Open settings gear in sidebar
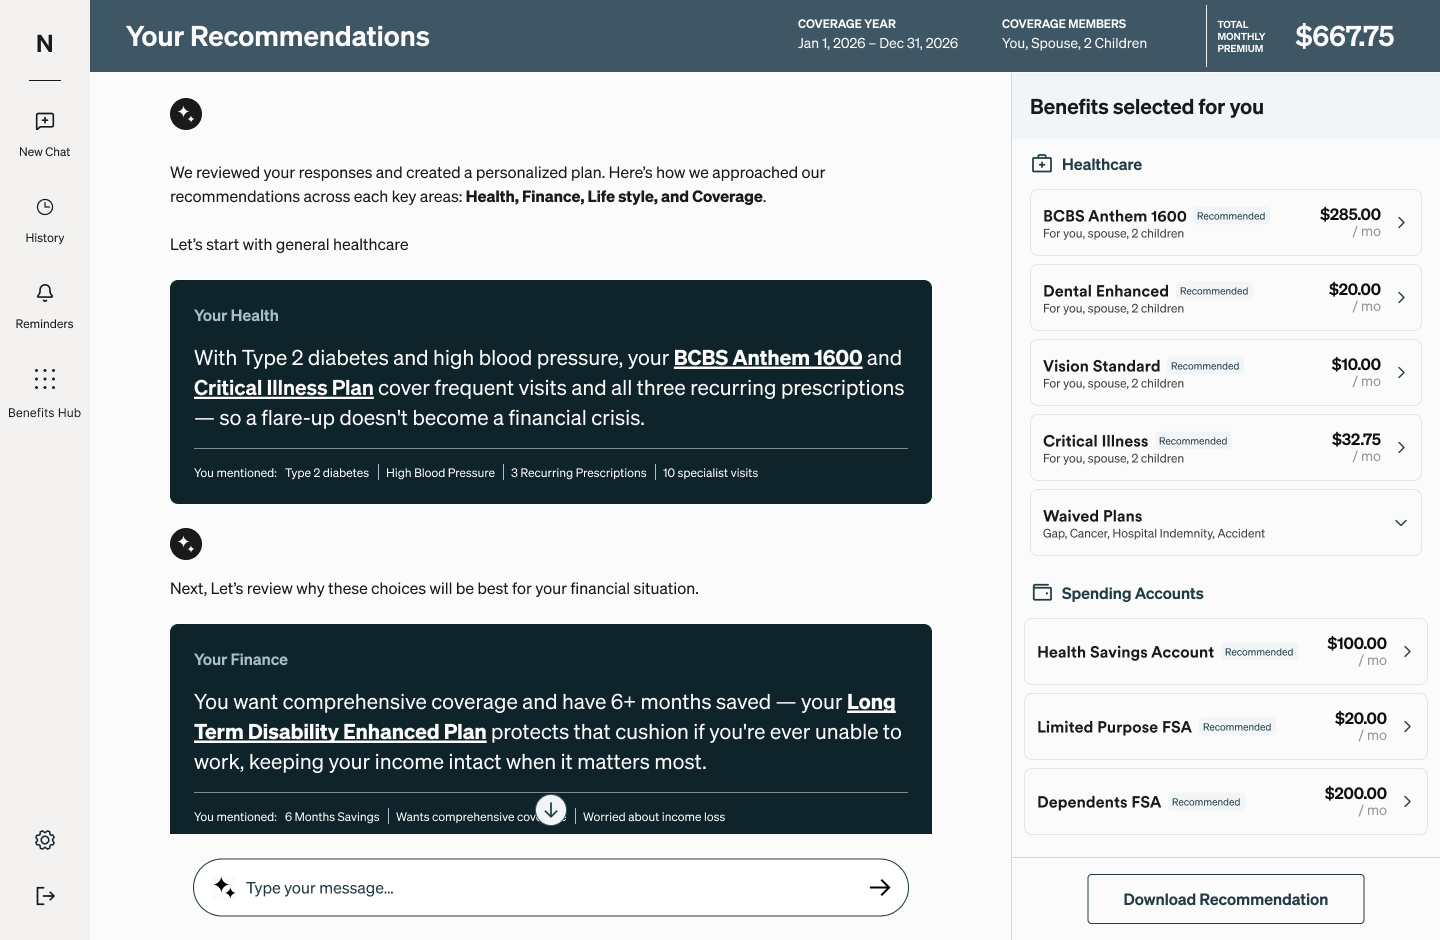This screenshot has width=1440, height=940. coord(45,840)
